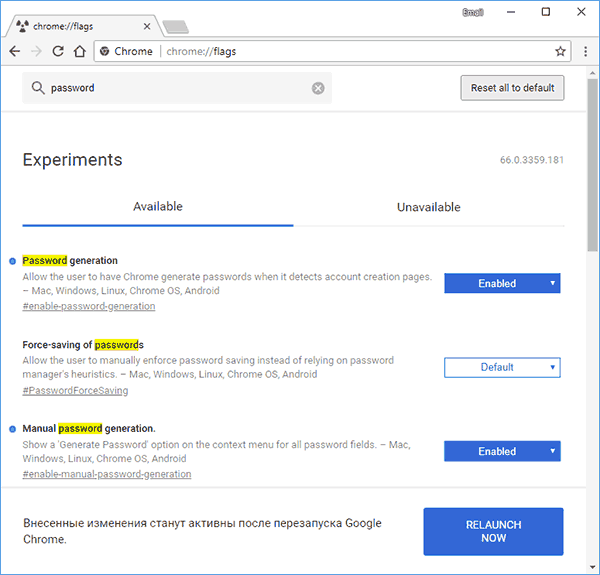This screenshot has height=575, width=600.
Task: Open the Force-saving of passwords Default dropdown
Action: 502,367
